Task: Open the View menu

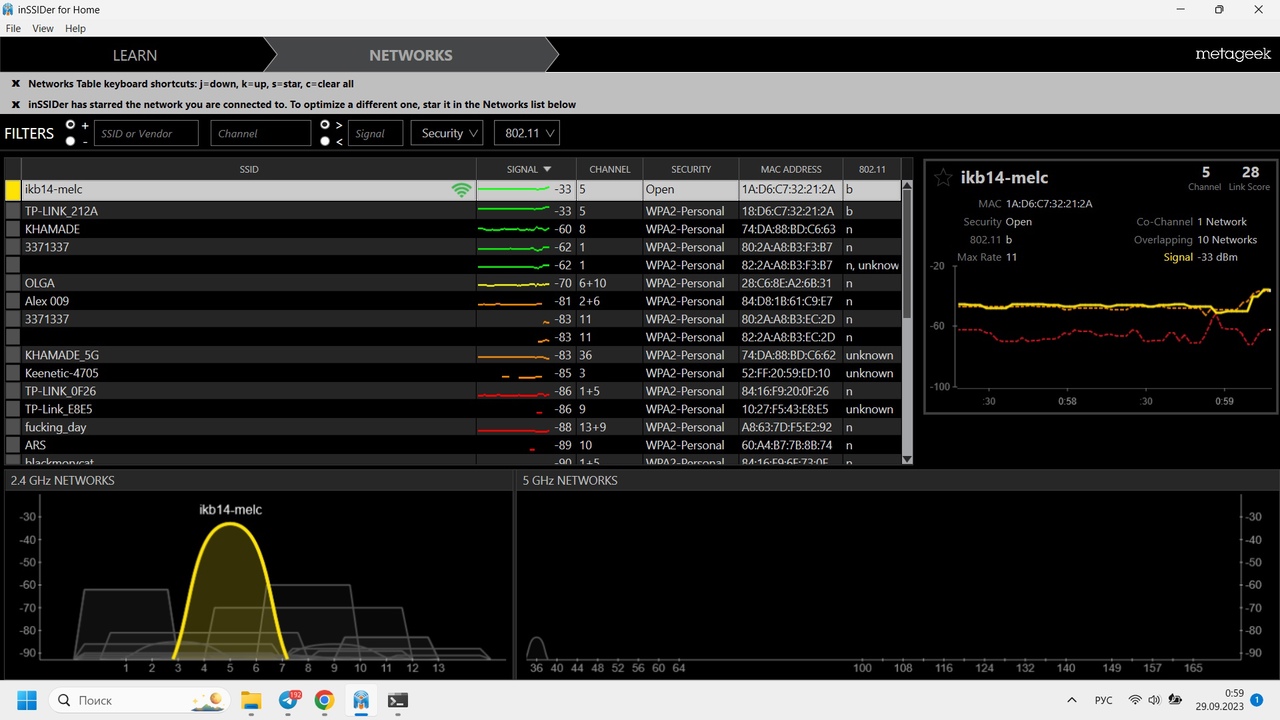Action: (43, 29)
